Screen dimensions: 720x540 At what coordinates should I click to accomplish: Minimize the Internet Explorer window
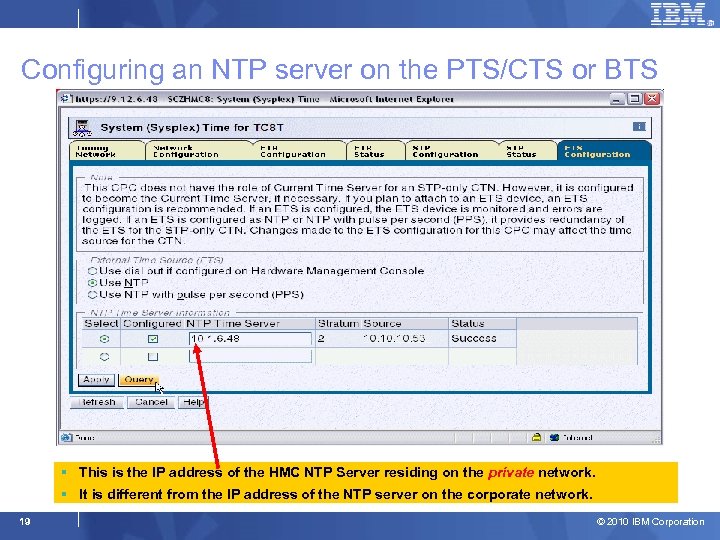click(x=618, y=99)
